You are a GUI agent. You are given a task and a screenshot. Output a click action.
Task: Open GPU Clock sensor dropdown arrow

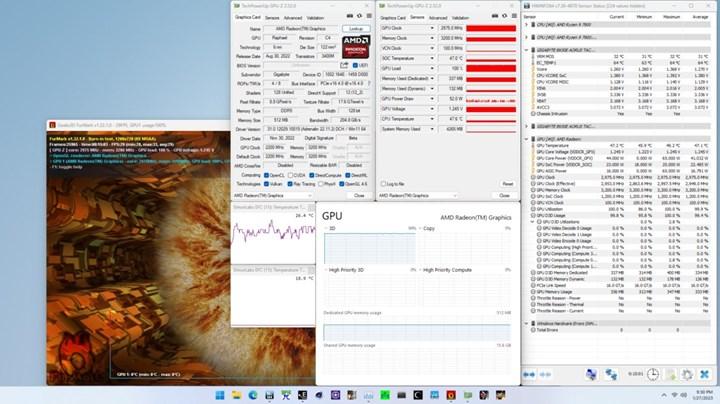(x=434, y=29)
